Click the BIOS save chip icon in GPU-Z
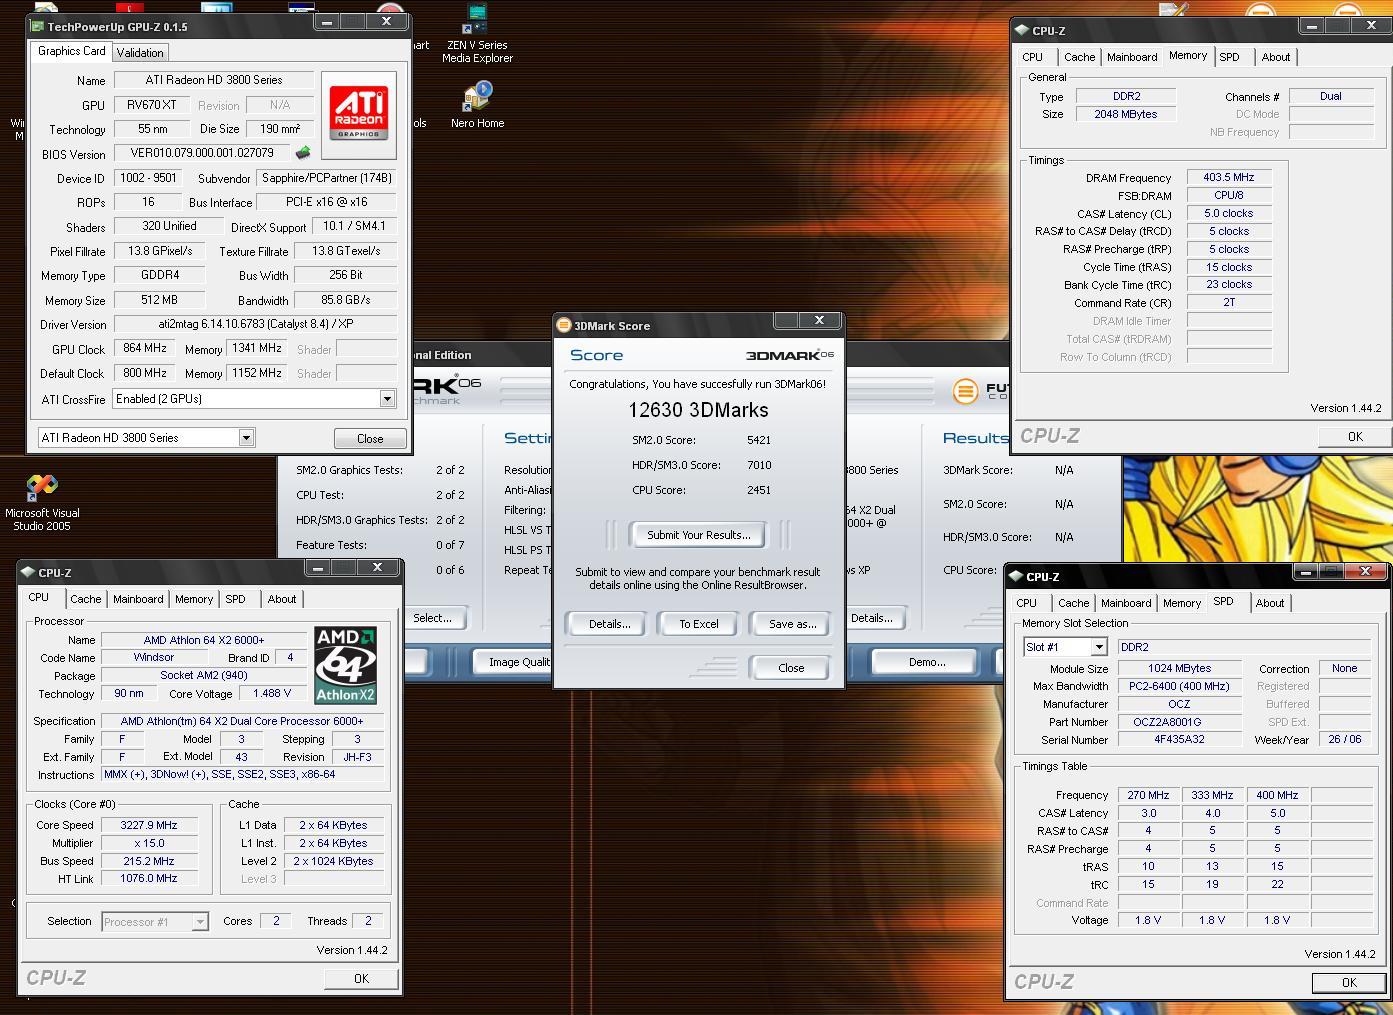 tap(303, 153)
